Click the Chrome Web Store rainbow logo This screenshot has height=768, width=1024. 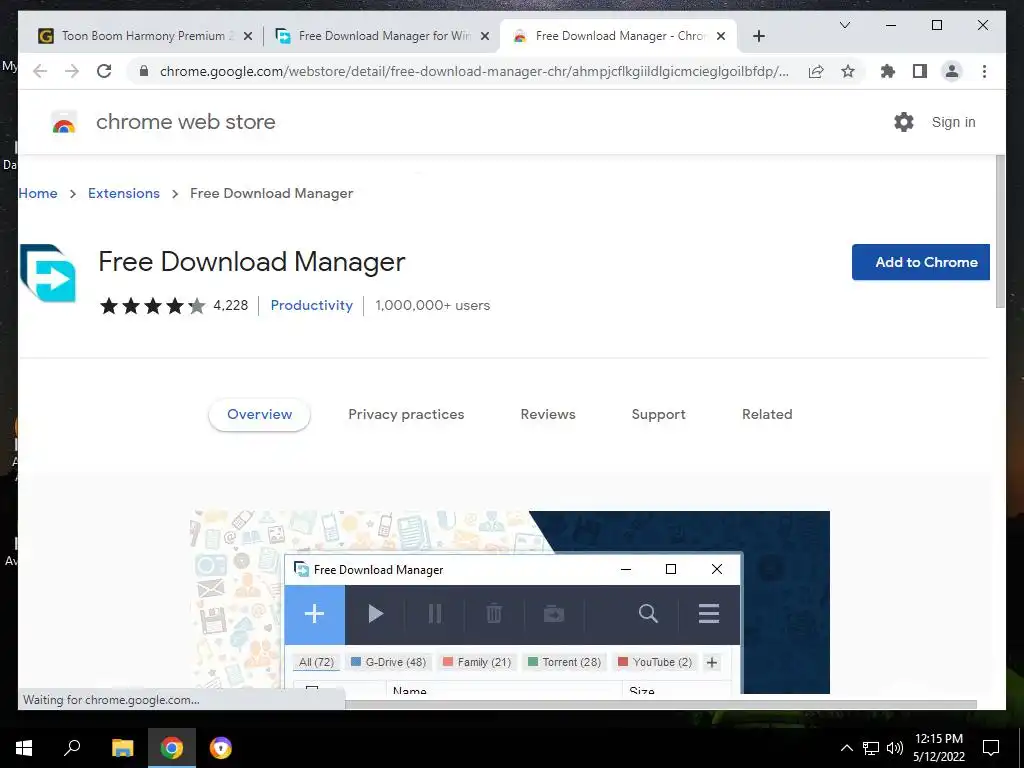pyautogui.click(x=64, y=123)
